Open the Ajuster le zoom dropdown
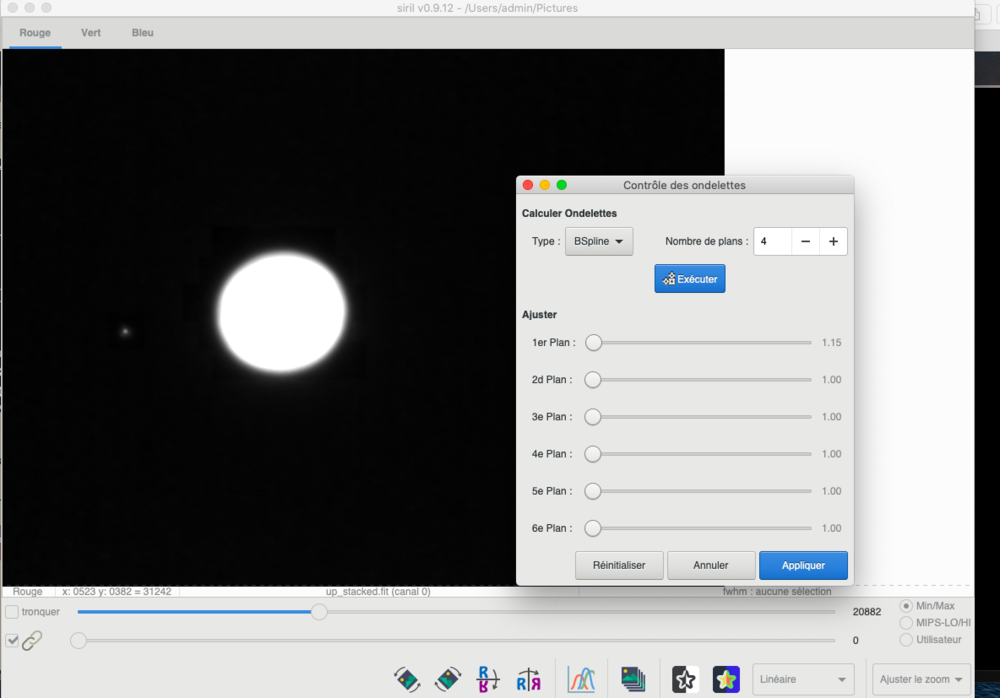This screenshot has width=1000, height=698. [920, 679]
